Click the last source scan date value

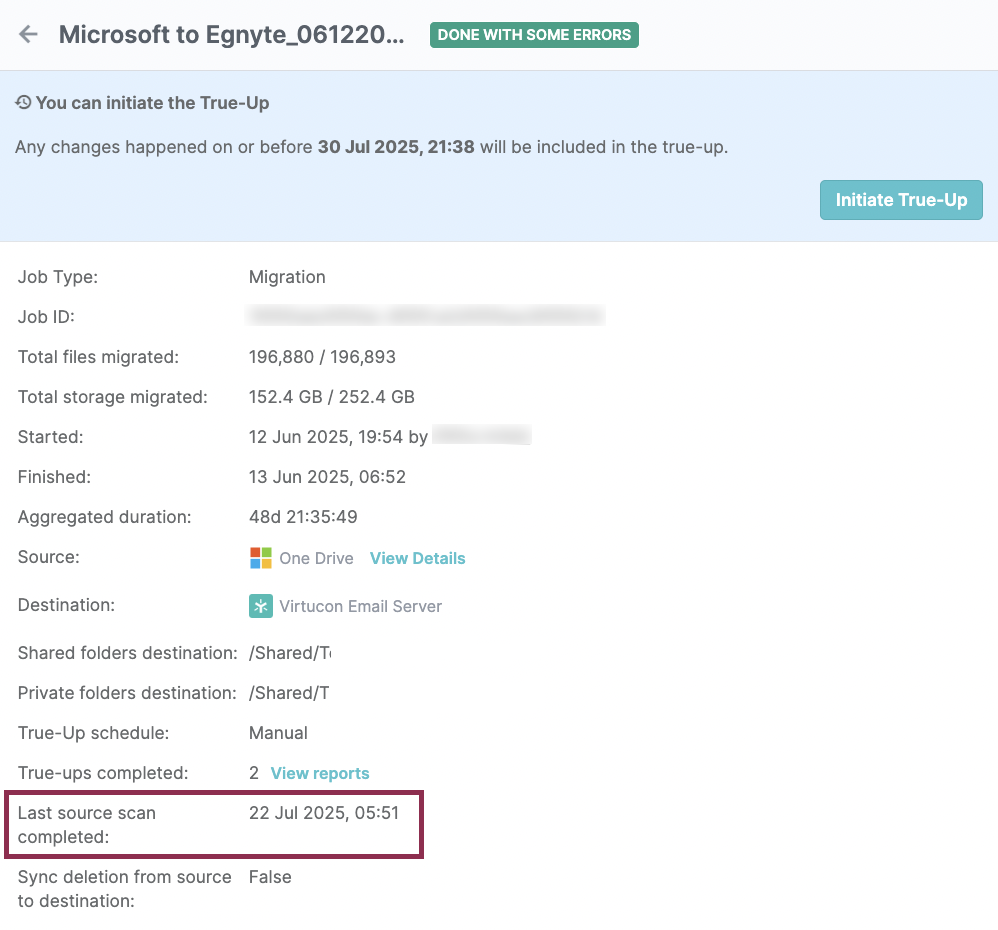324,813
